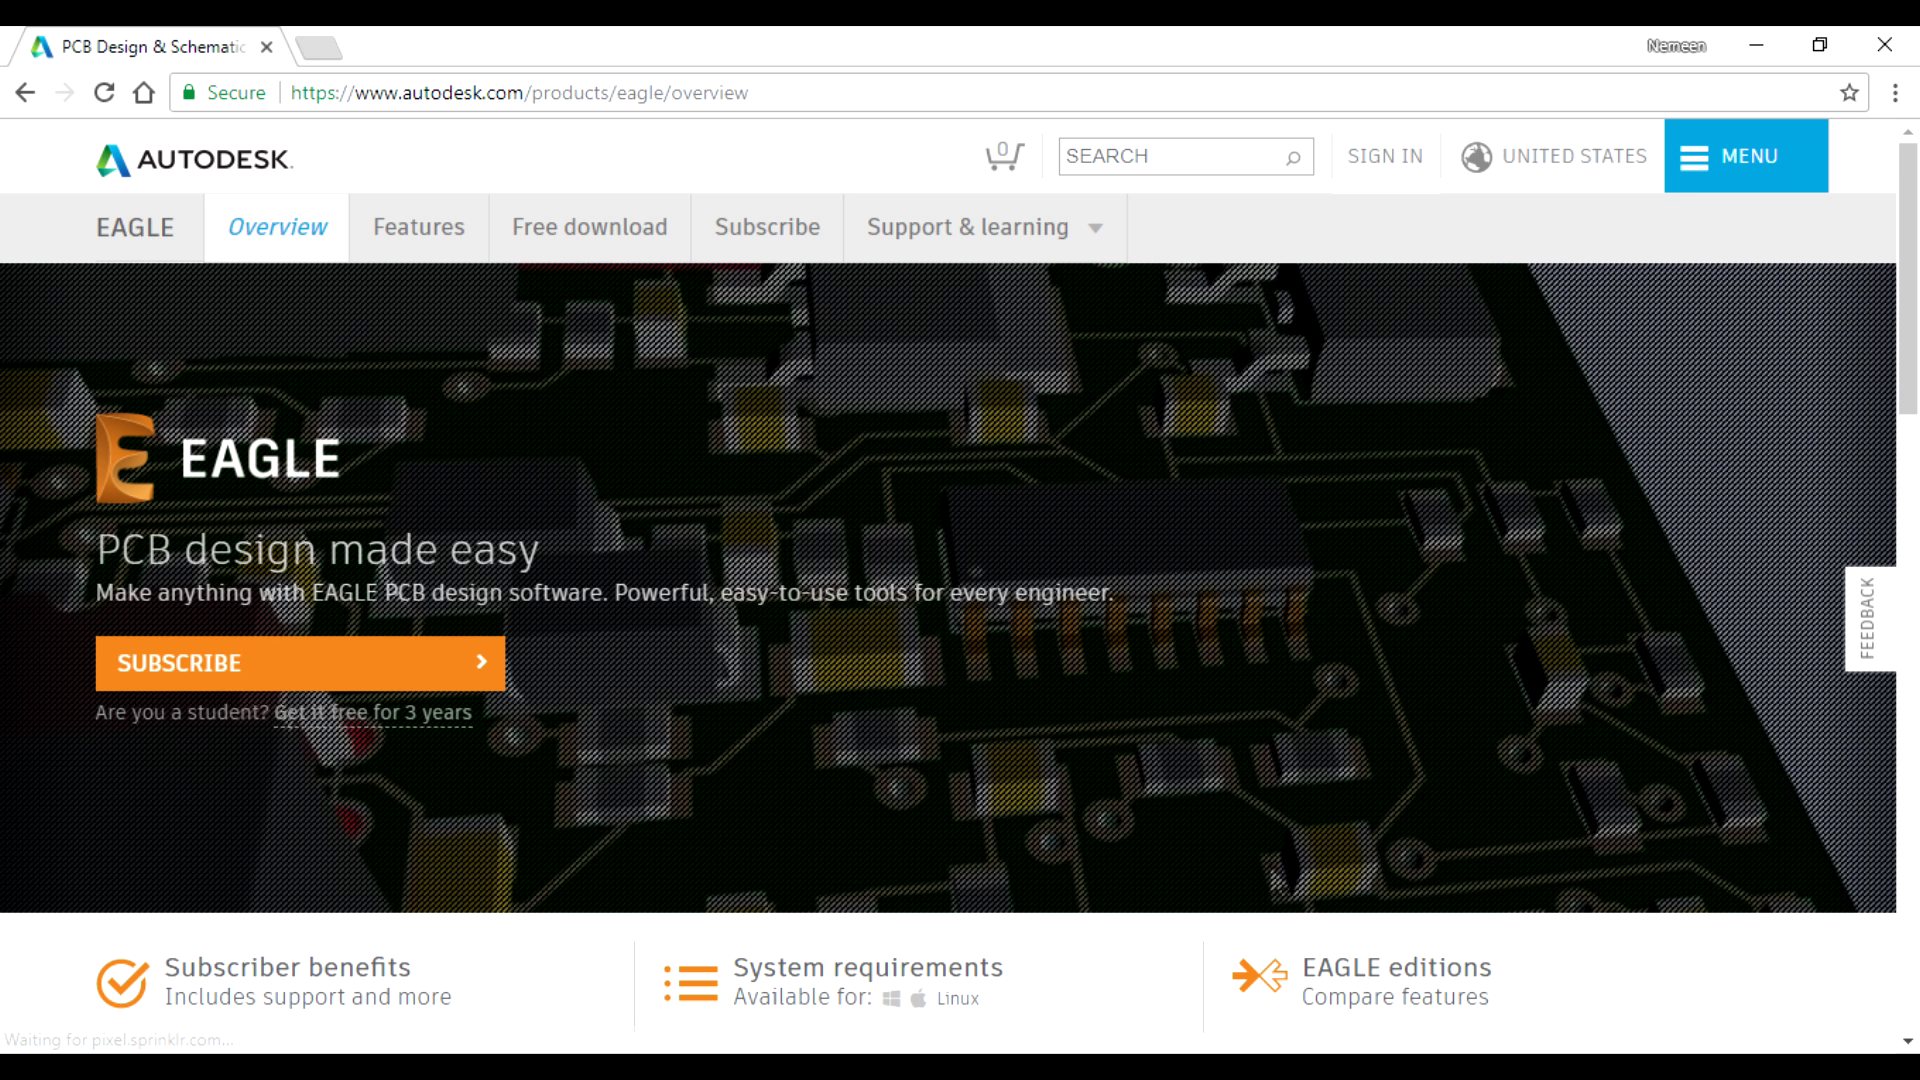1920x1080 pixels.
Task: Open the shopping cart icon
Action: click(x=1004, y=156)
